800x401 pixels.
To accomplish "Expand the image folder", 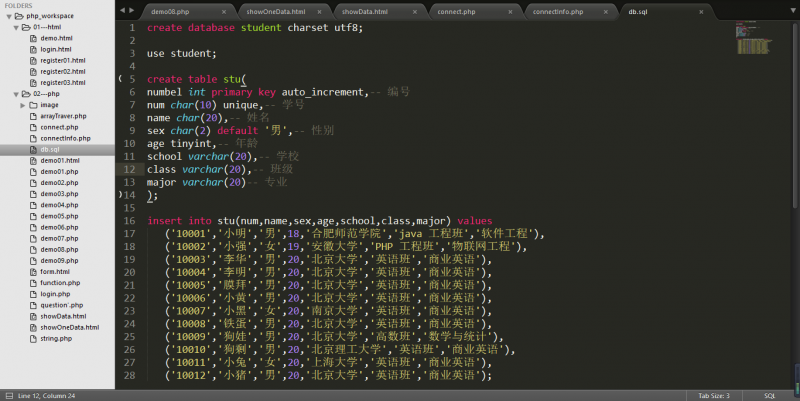I will [23, 105].
